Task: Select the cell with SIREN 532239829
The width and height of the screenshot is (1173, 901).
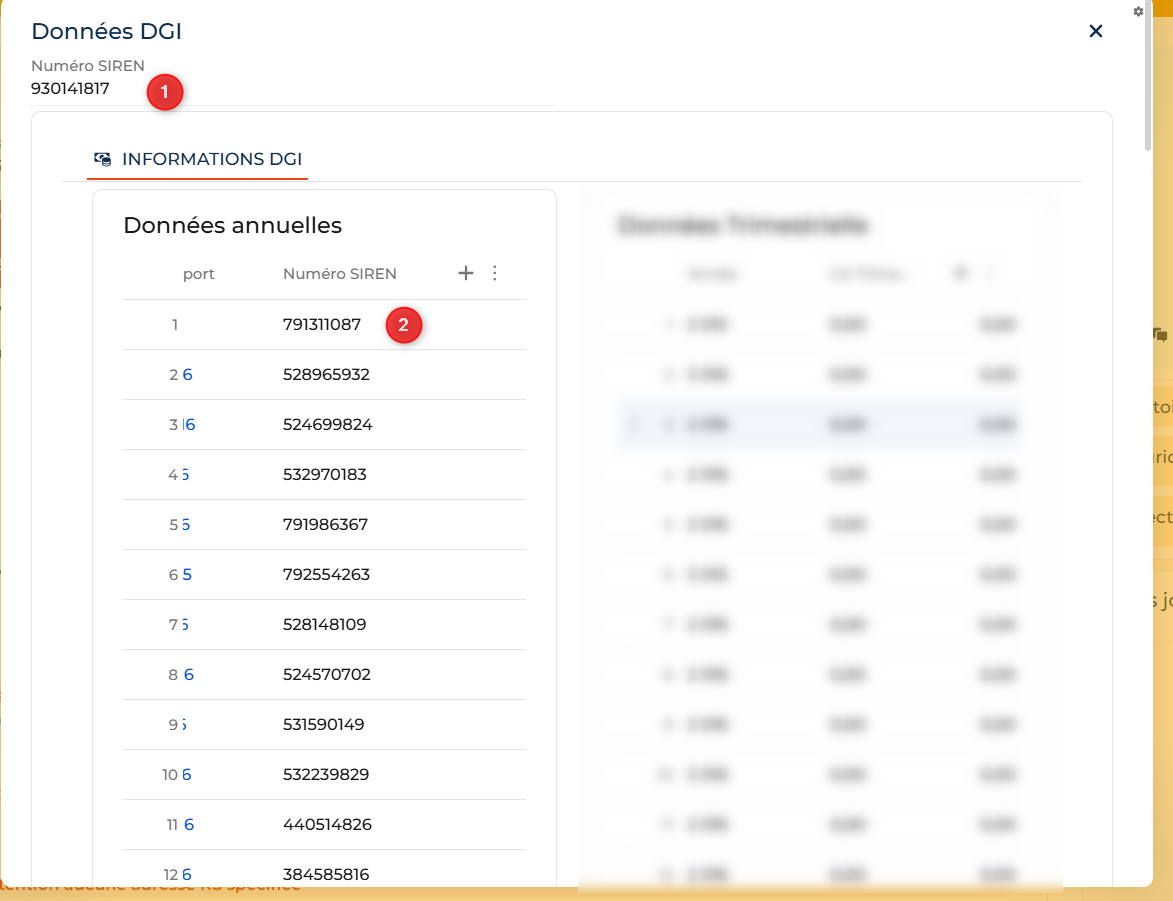Action: (326, 775)
